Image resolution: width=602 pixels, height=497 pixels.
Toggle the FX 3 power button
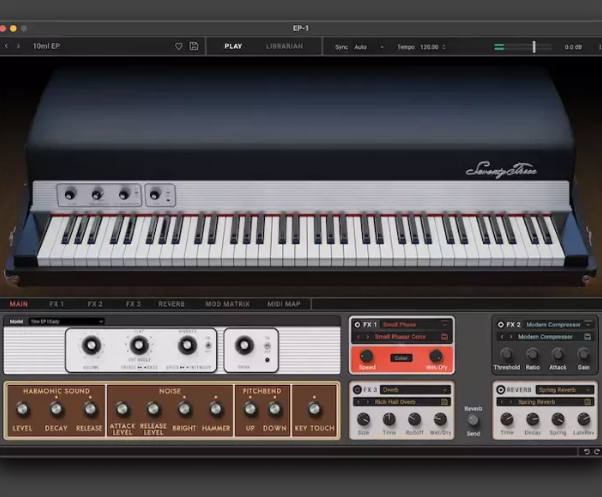pos(357,390)
